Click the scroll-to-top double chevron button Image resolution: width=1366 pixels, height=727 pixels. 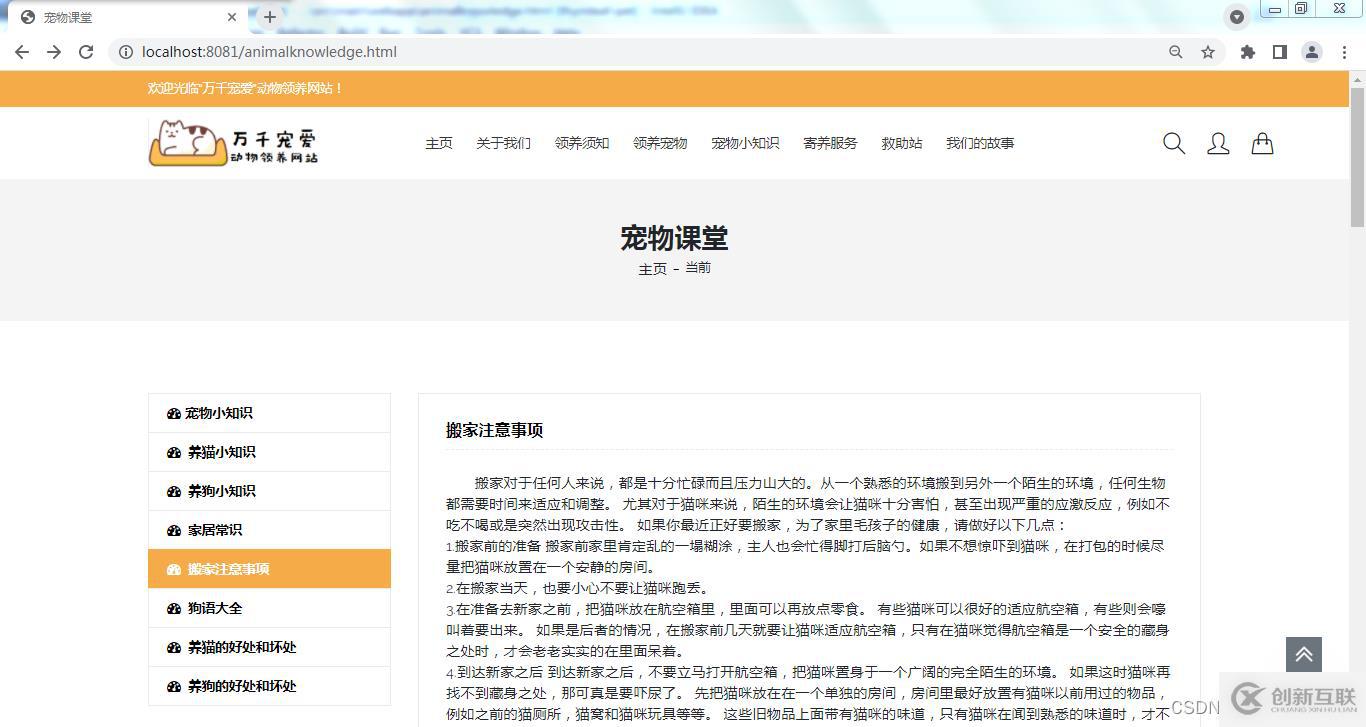tap(1303, 655)
